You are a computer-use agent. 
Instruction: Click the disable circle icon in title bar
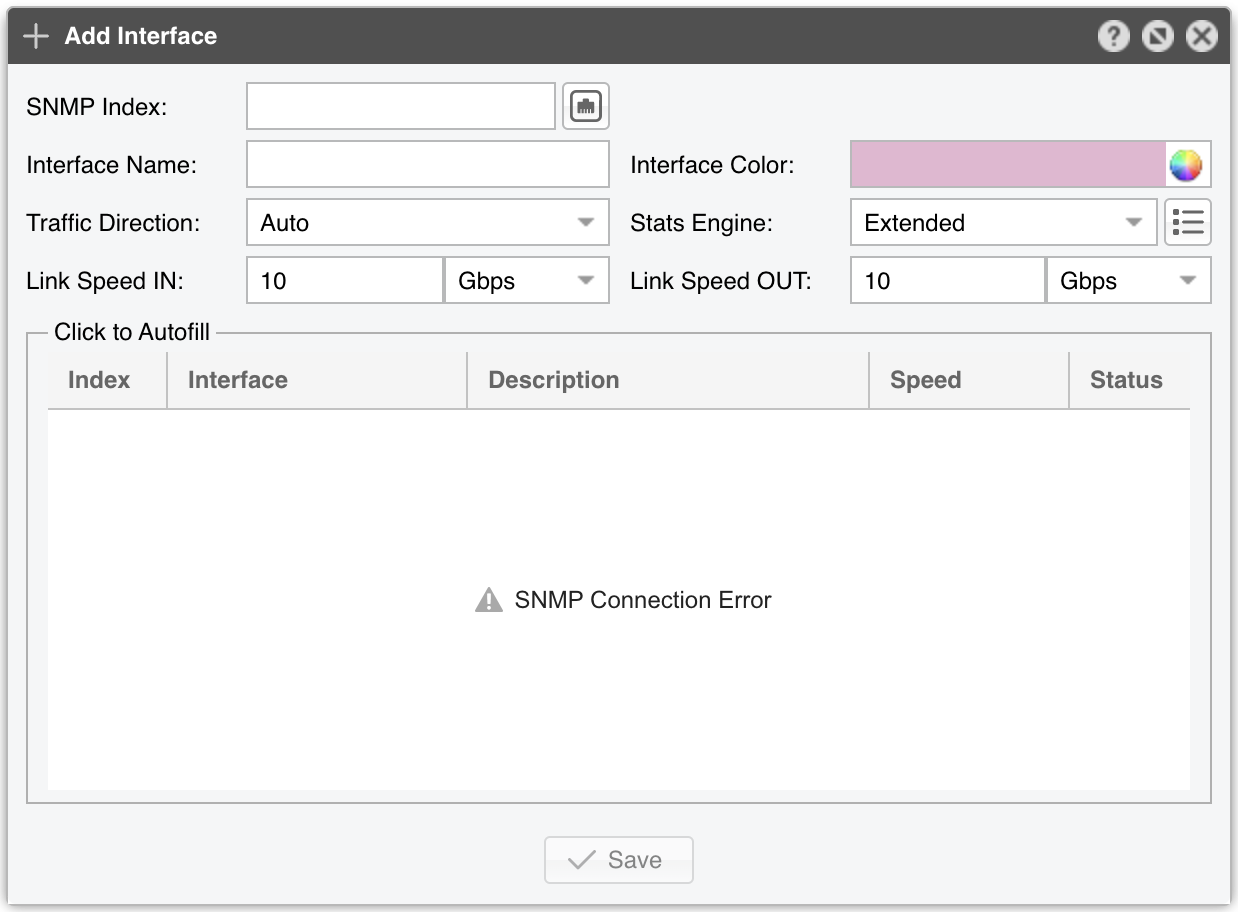click(x=1157, y=37)
